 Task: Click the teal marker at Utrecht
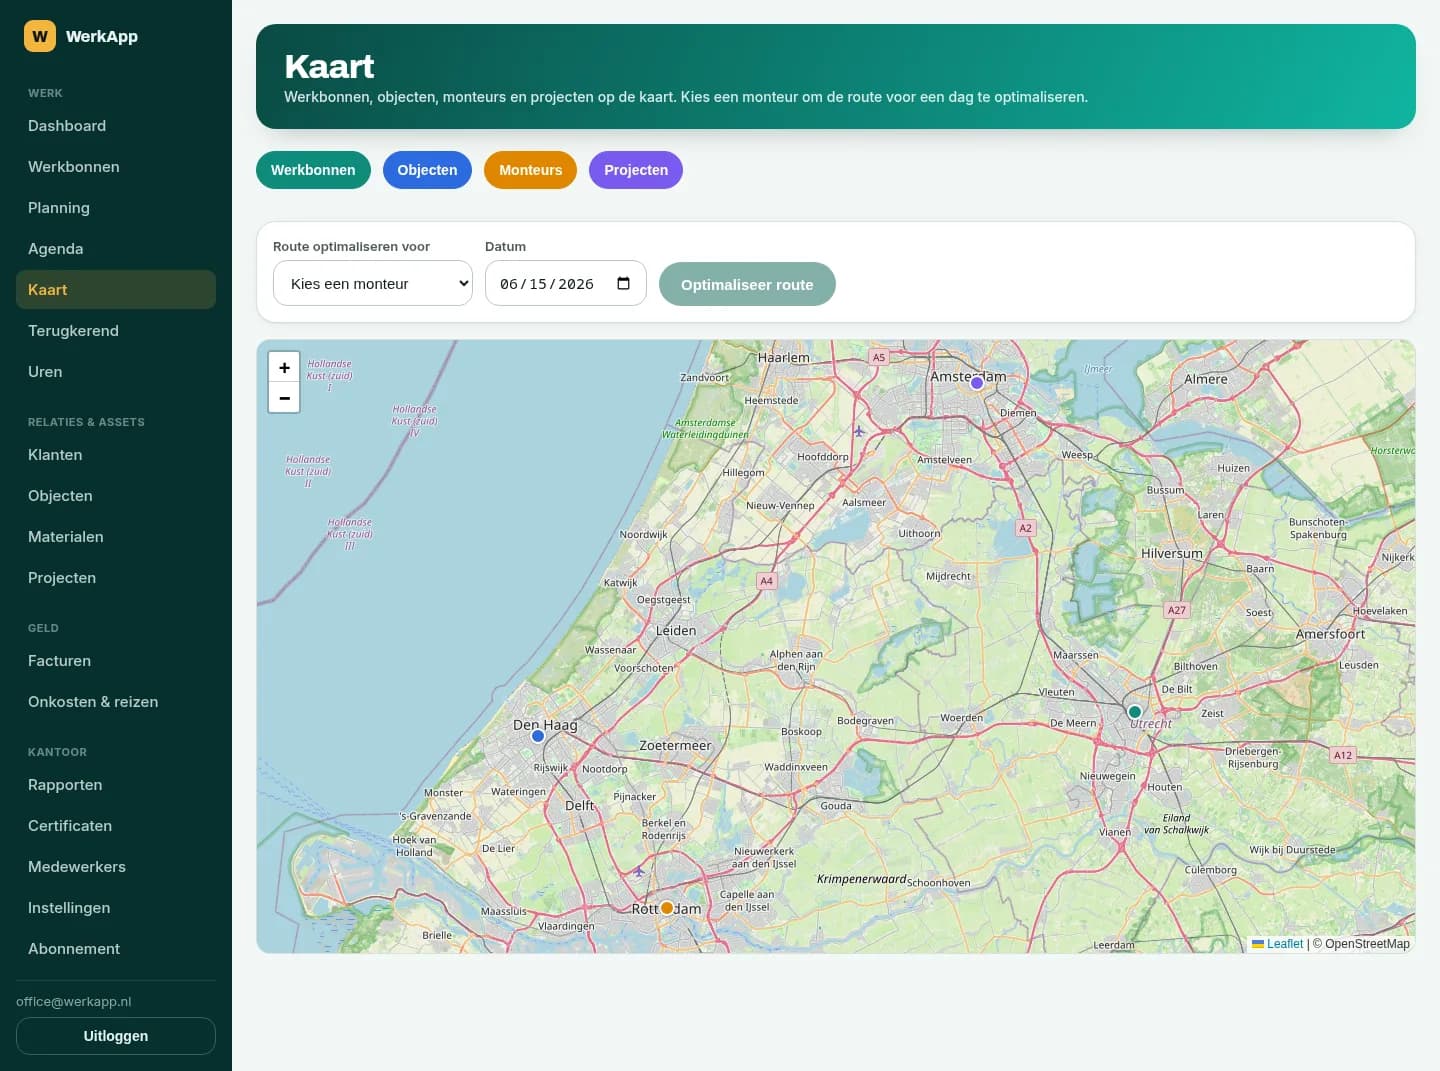tap(1135, 712)
